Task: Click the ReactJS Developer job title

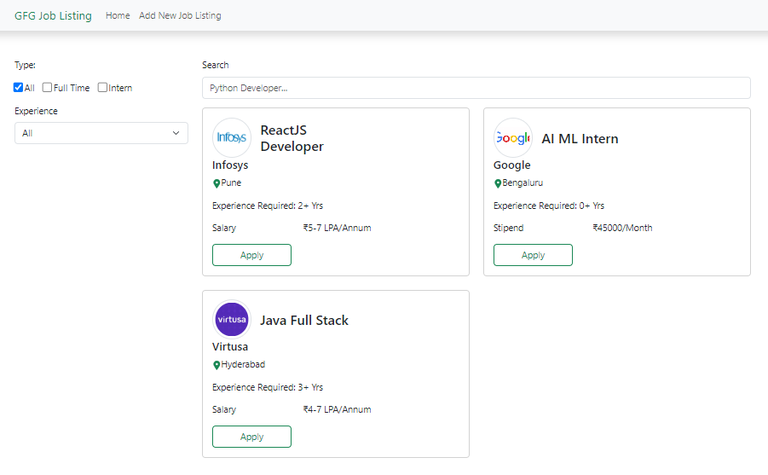Action: tap(292, 138)
